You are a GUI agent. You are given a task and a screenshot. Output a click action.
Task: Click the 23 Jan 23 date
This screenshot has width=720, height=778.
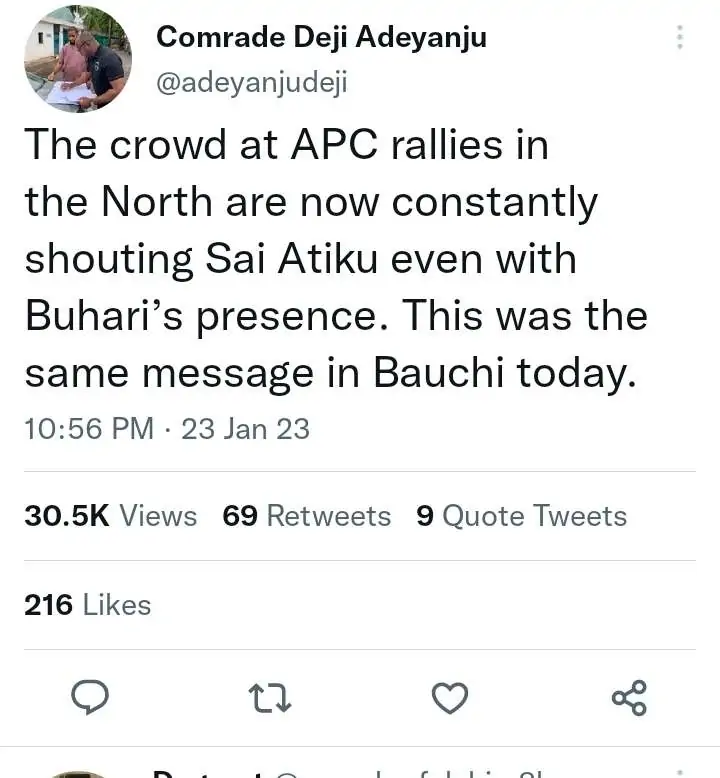point(245,429)
